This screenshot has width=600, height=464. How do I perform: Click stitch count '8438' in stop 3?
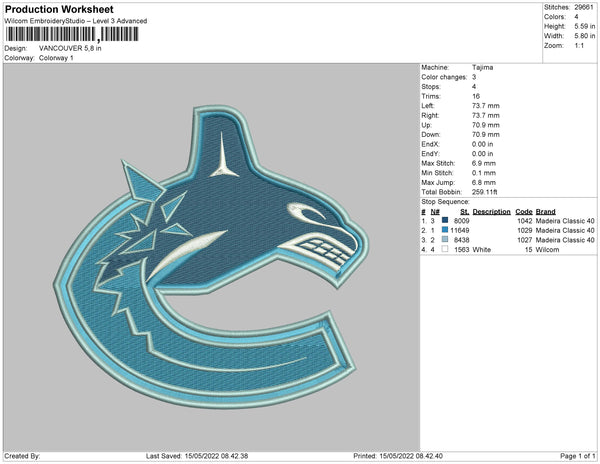pos(461,240)
